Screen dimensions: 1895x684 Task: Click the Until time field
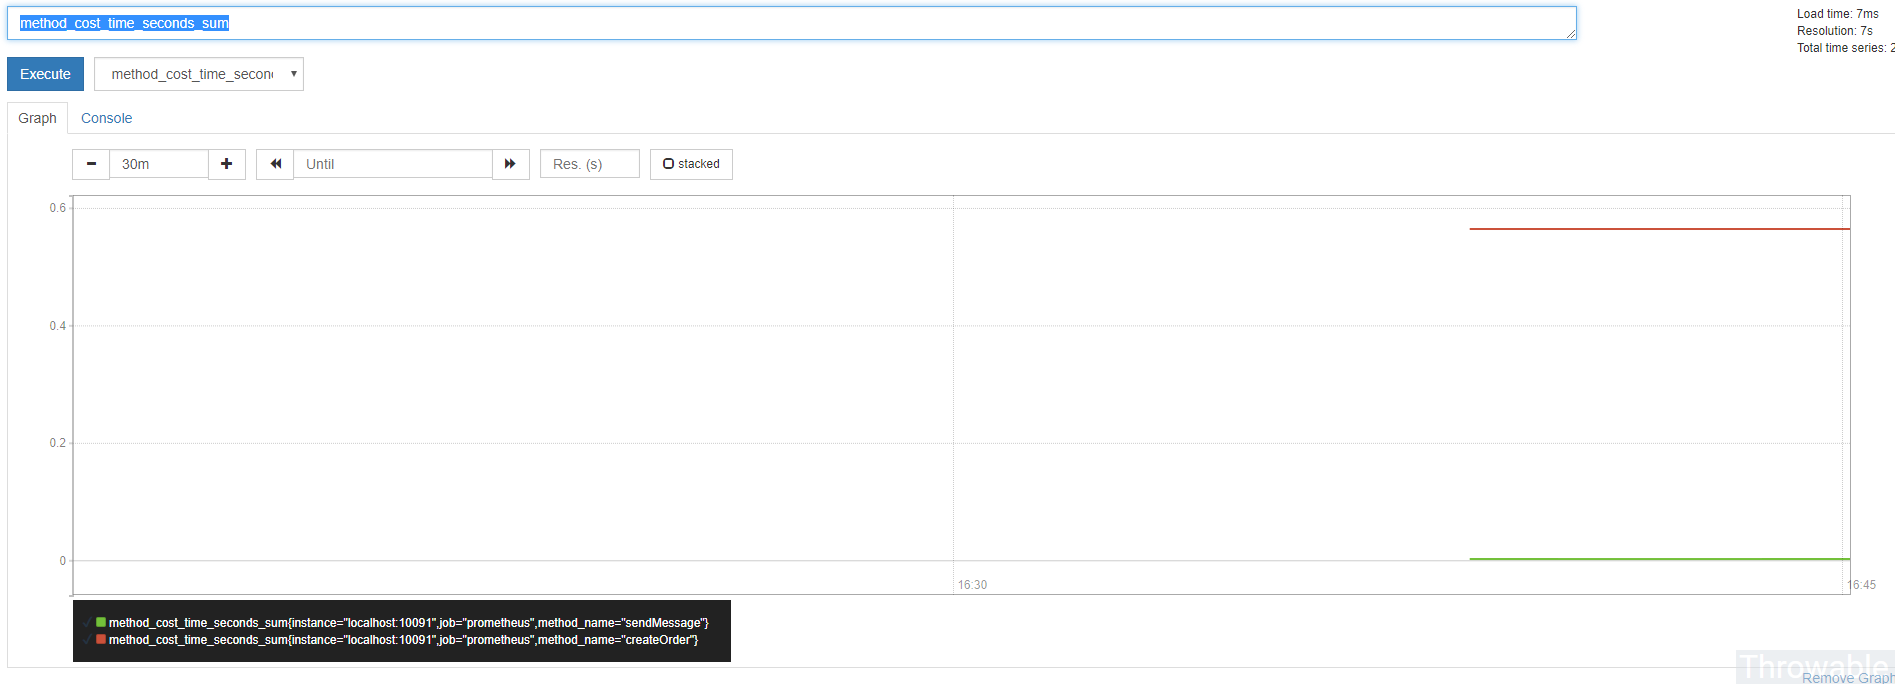tap(393, 164)
